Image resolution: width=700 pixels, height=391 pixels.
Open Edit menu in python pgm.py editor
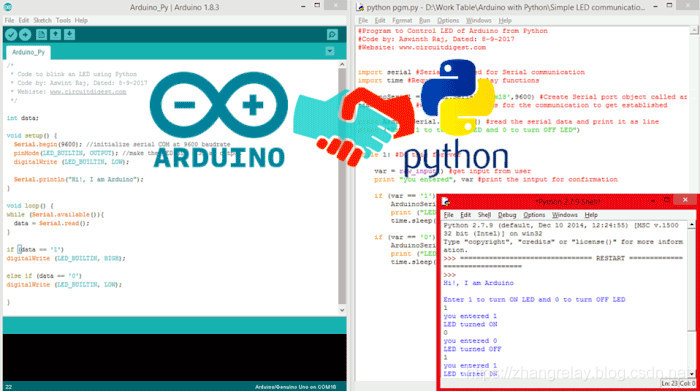380,21
